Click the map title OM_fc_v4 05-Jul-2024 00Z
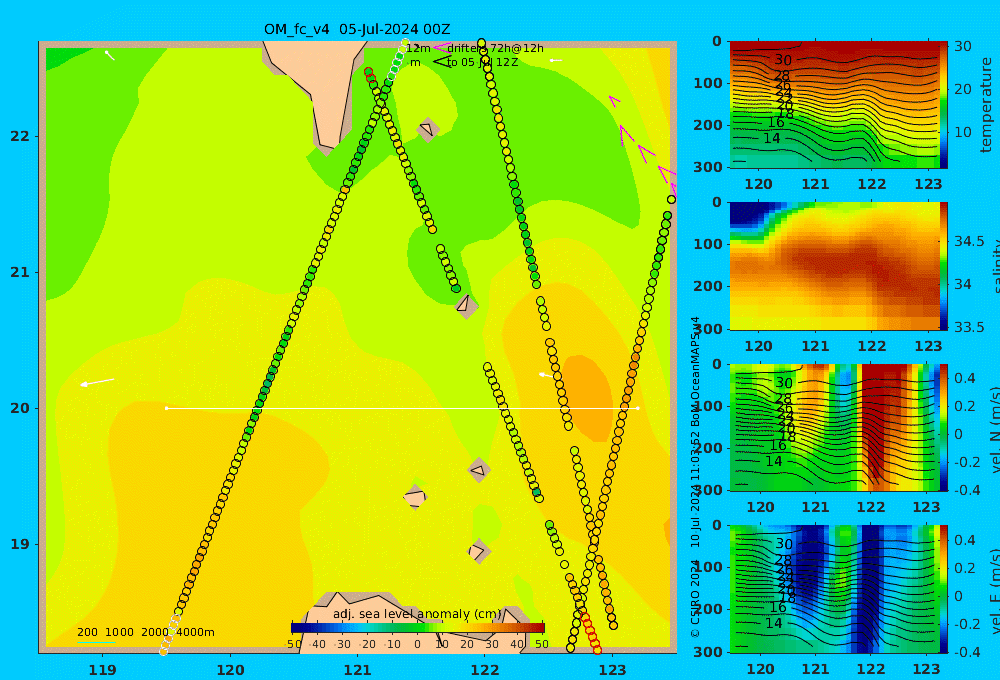Image resolution: width=1000 pixels, height=680 pixels. point(357,29)
